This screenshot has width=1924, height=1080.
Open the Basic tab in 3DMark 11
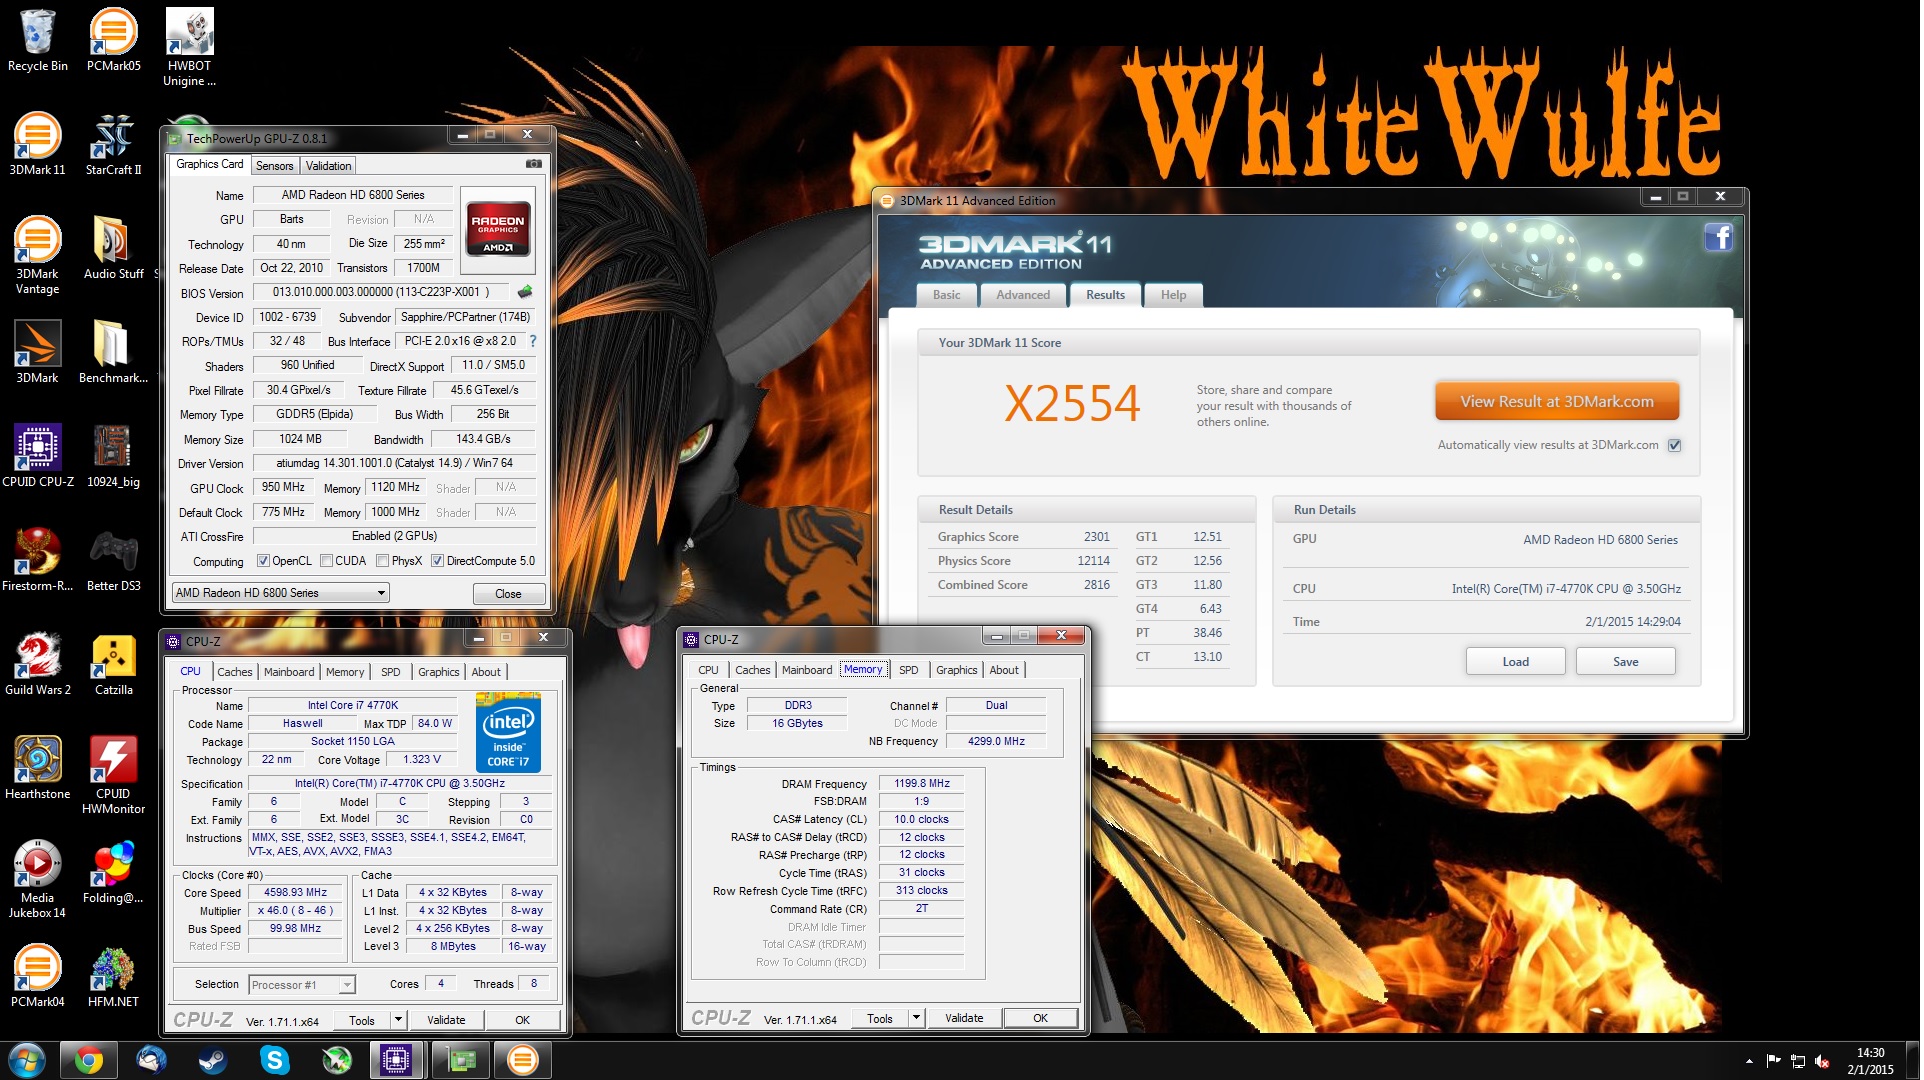click(x=948, y=295)
